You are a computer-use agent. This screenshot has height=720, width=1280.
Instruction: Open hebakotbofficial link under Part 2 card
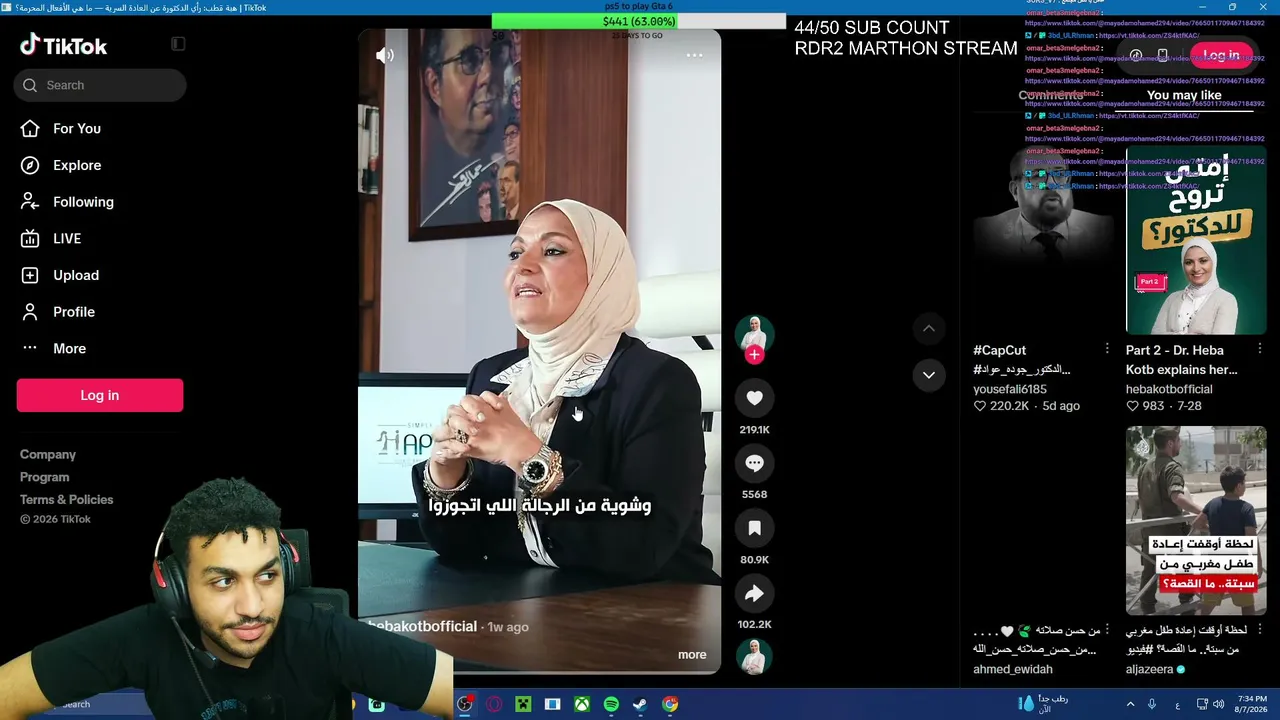click(x=1169, y=389)
